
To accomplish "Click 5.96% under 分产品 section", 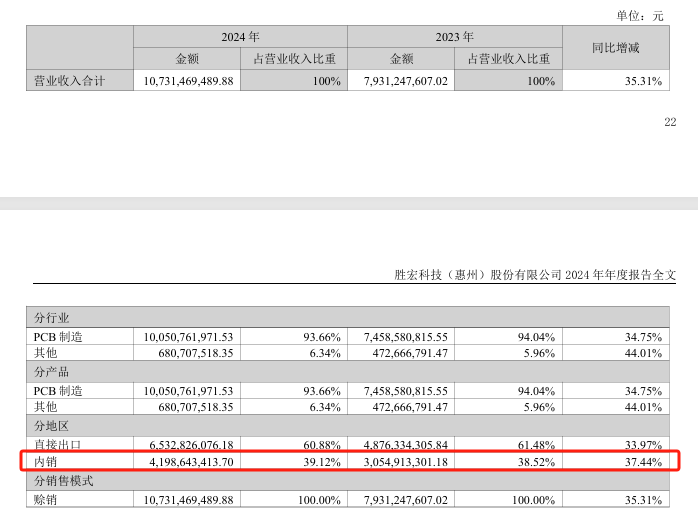I will pyautogui.click(x=540, y=407).
